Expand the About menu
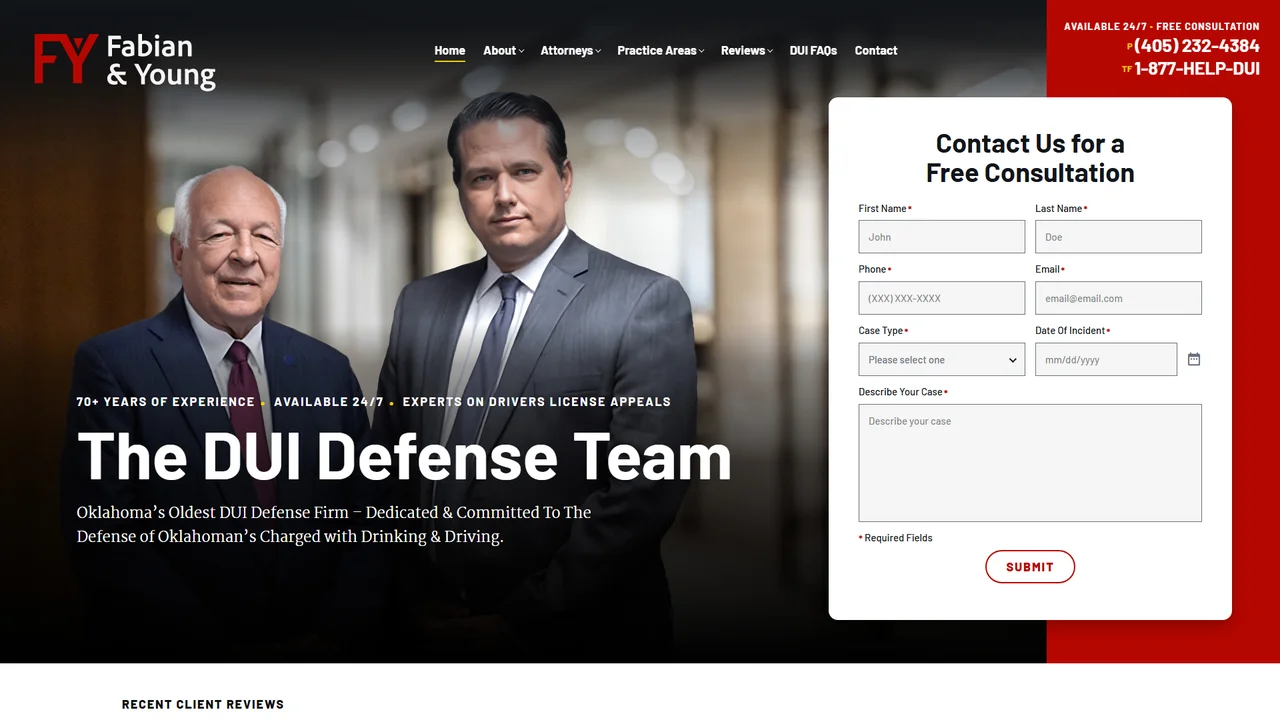 tap(503, 50)
